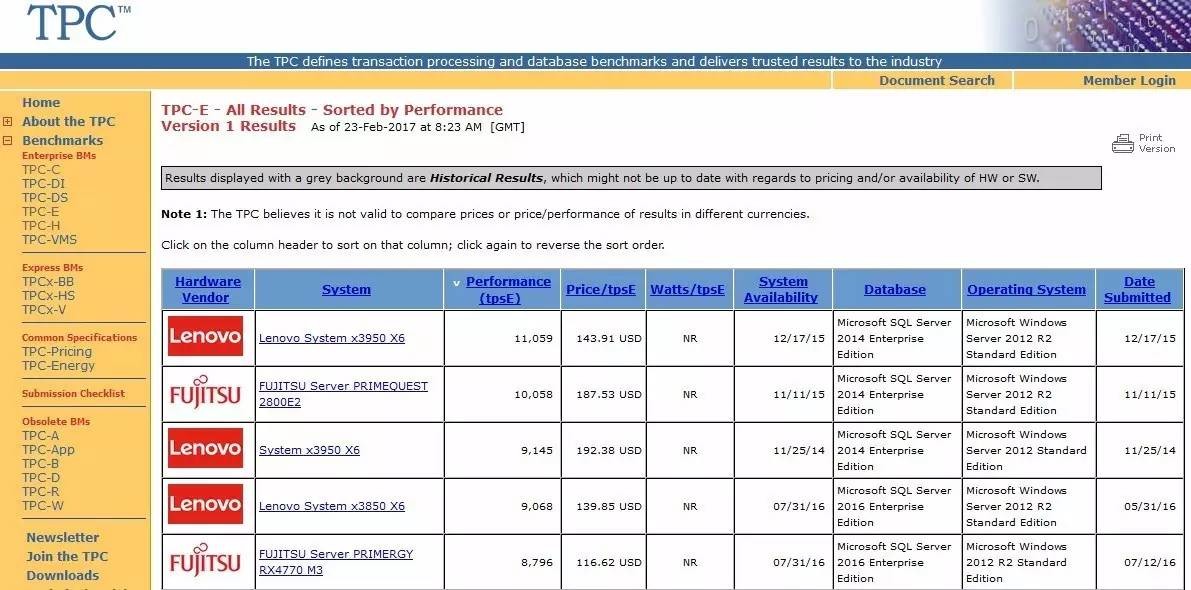Screen dimensions: 1191x590
Task: Click Lenovo logo in 9,145 tpsE row
Action: 205,448
